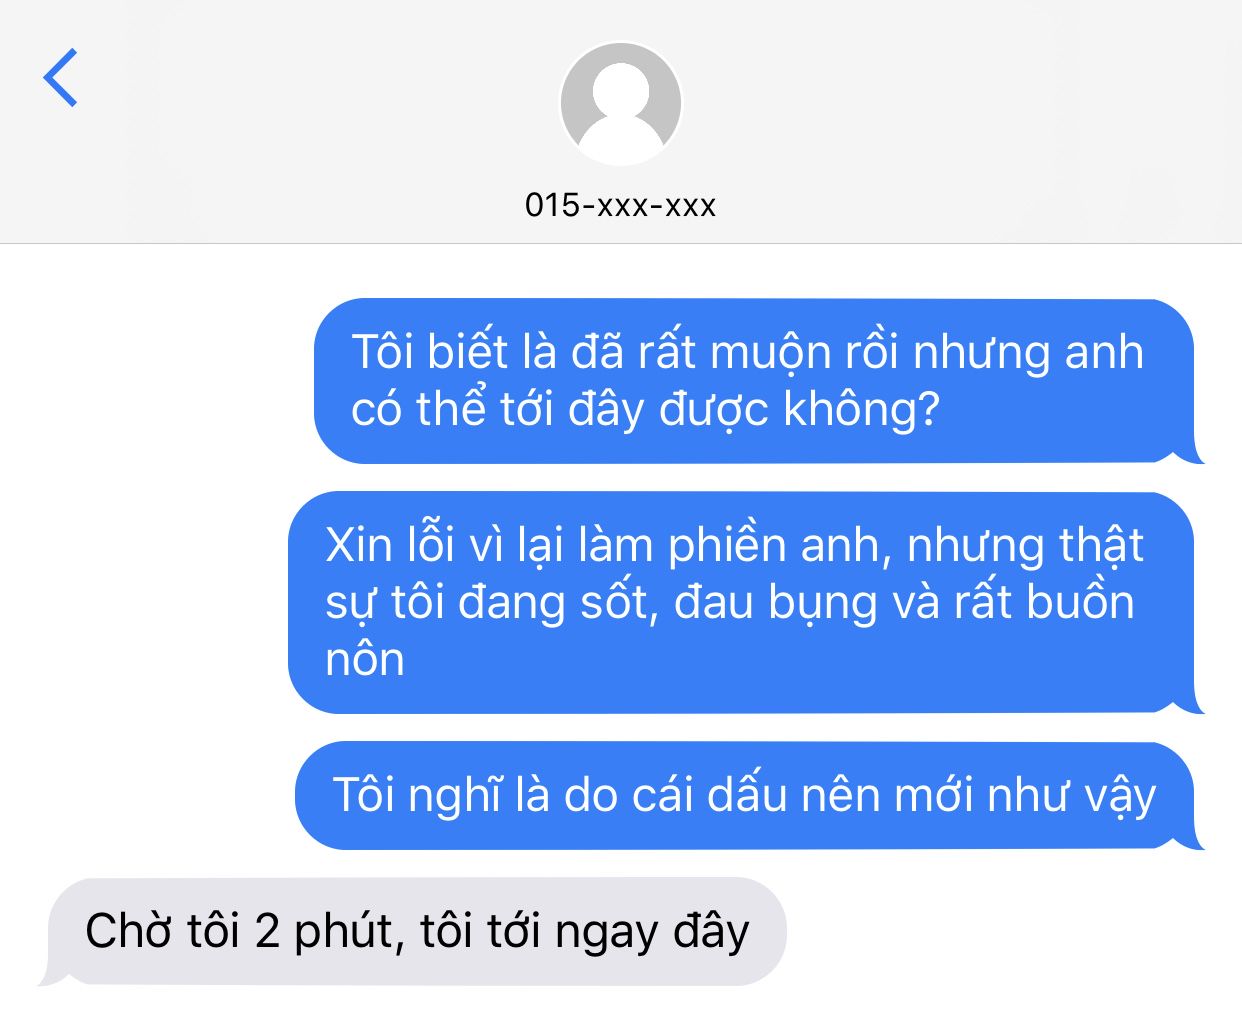The width and height of the screenshot is (1242, 1009).
Task: Click the tail of the first blue bubble
Action: click(x=1190, y=452)
